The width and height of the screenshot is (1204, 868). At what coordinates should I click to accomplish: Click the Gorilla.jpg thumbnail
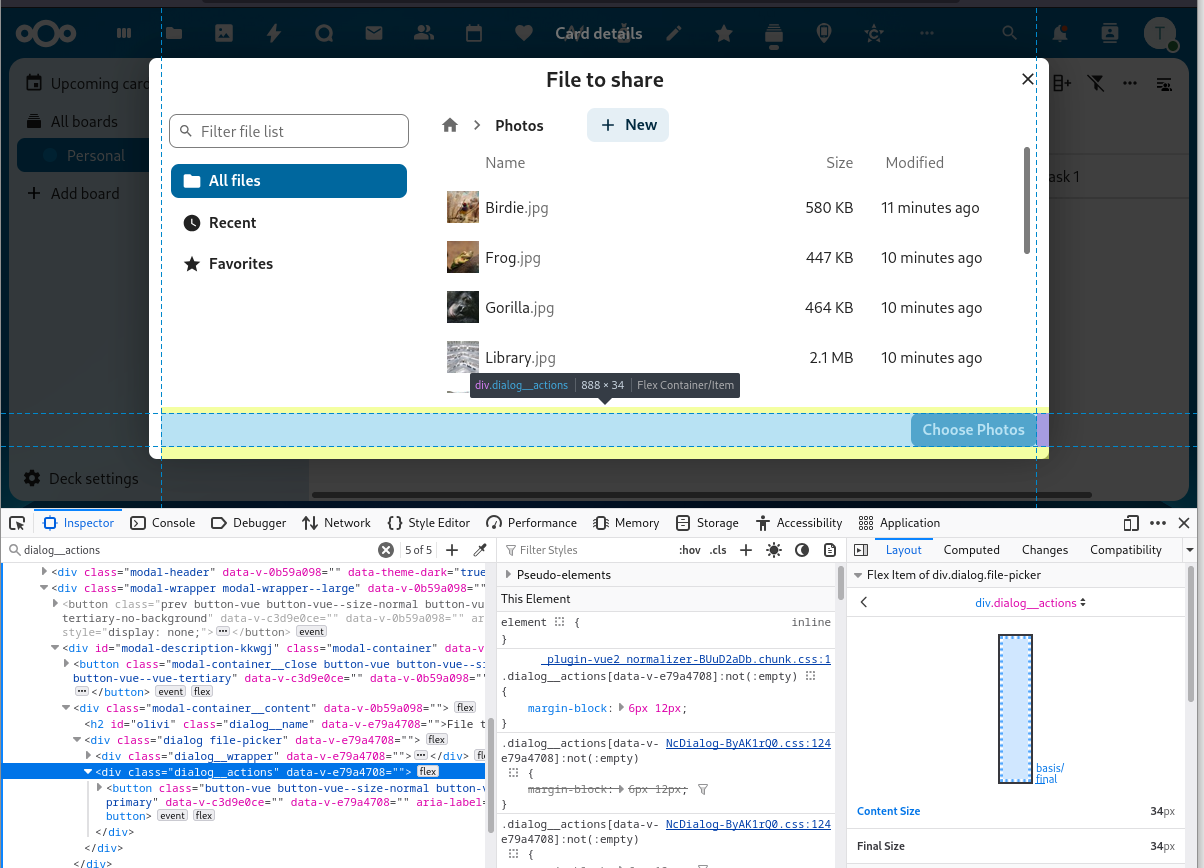pyautogui.click(x=462, y=307)
